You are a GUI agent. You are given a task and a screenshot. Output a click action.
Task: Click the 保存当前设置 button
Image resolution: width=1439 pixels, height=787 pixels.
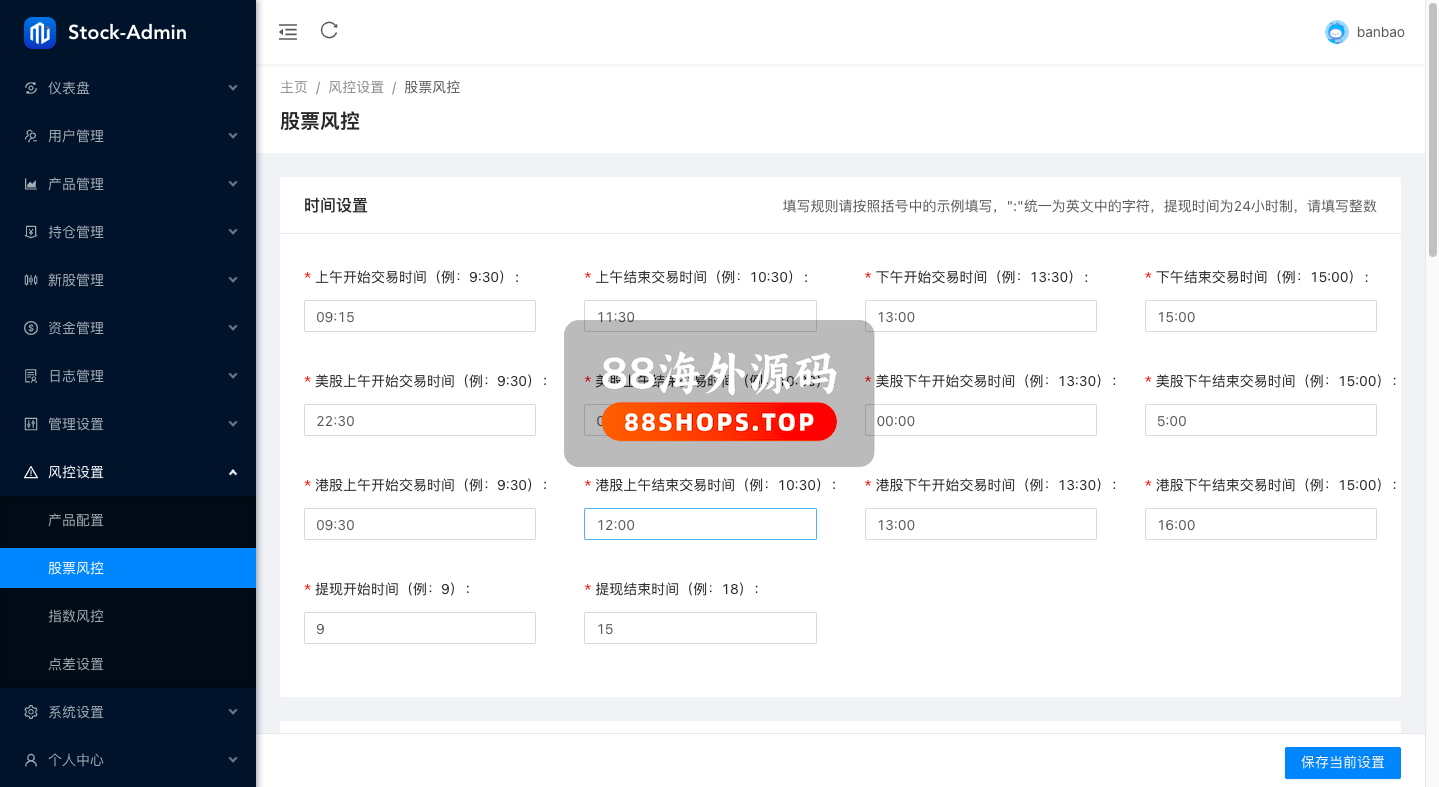[1342, 762]
